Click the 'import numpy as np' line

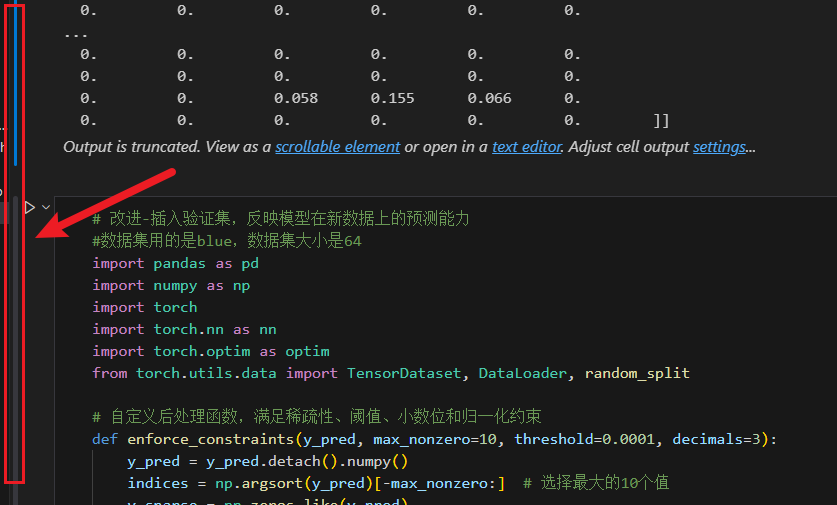(x=171, y=286)
